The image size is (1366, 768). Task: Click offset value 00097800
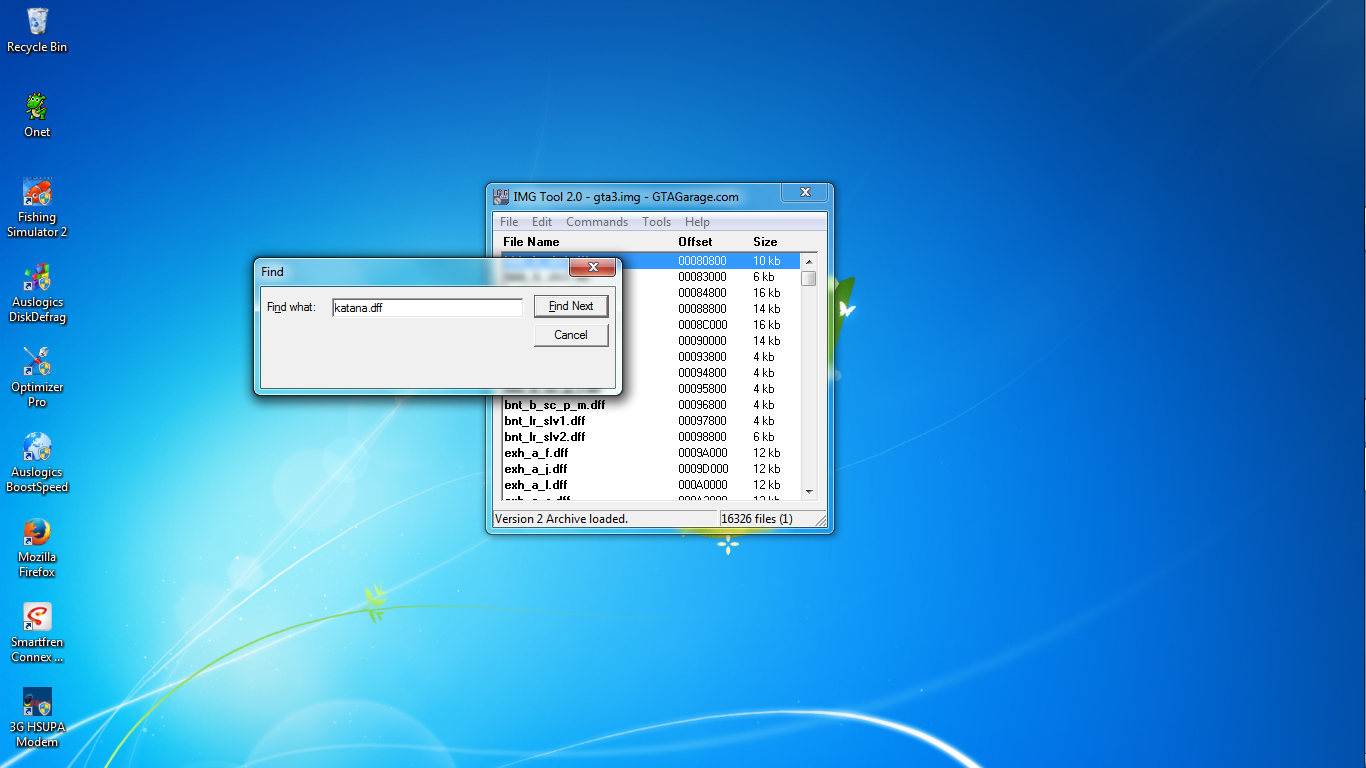[x=702, y=421]
